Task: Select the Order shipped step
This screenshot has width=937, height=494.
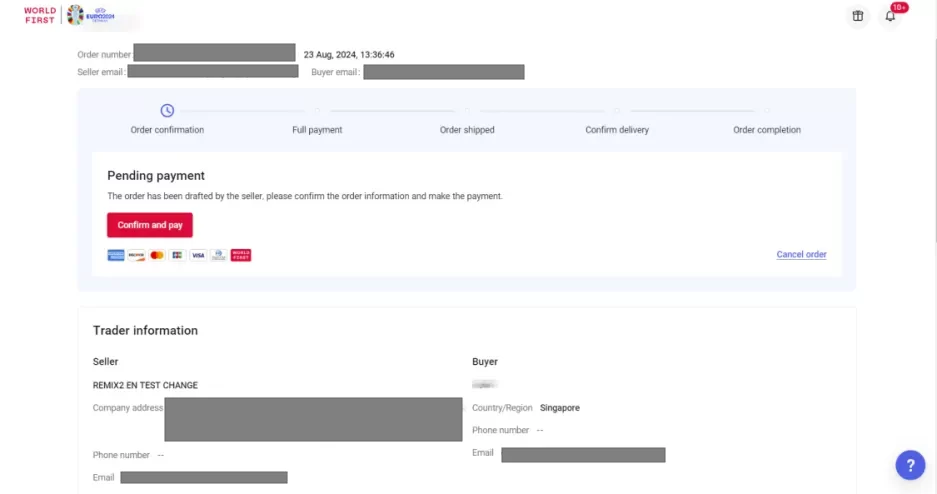Action: pyautogui.click(x=467, y=129)
